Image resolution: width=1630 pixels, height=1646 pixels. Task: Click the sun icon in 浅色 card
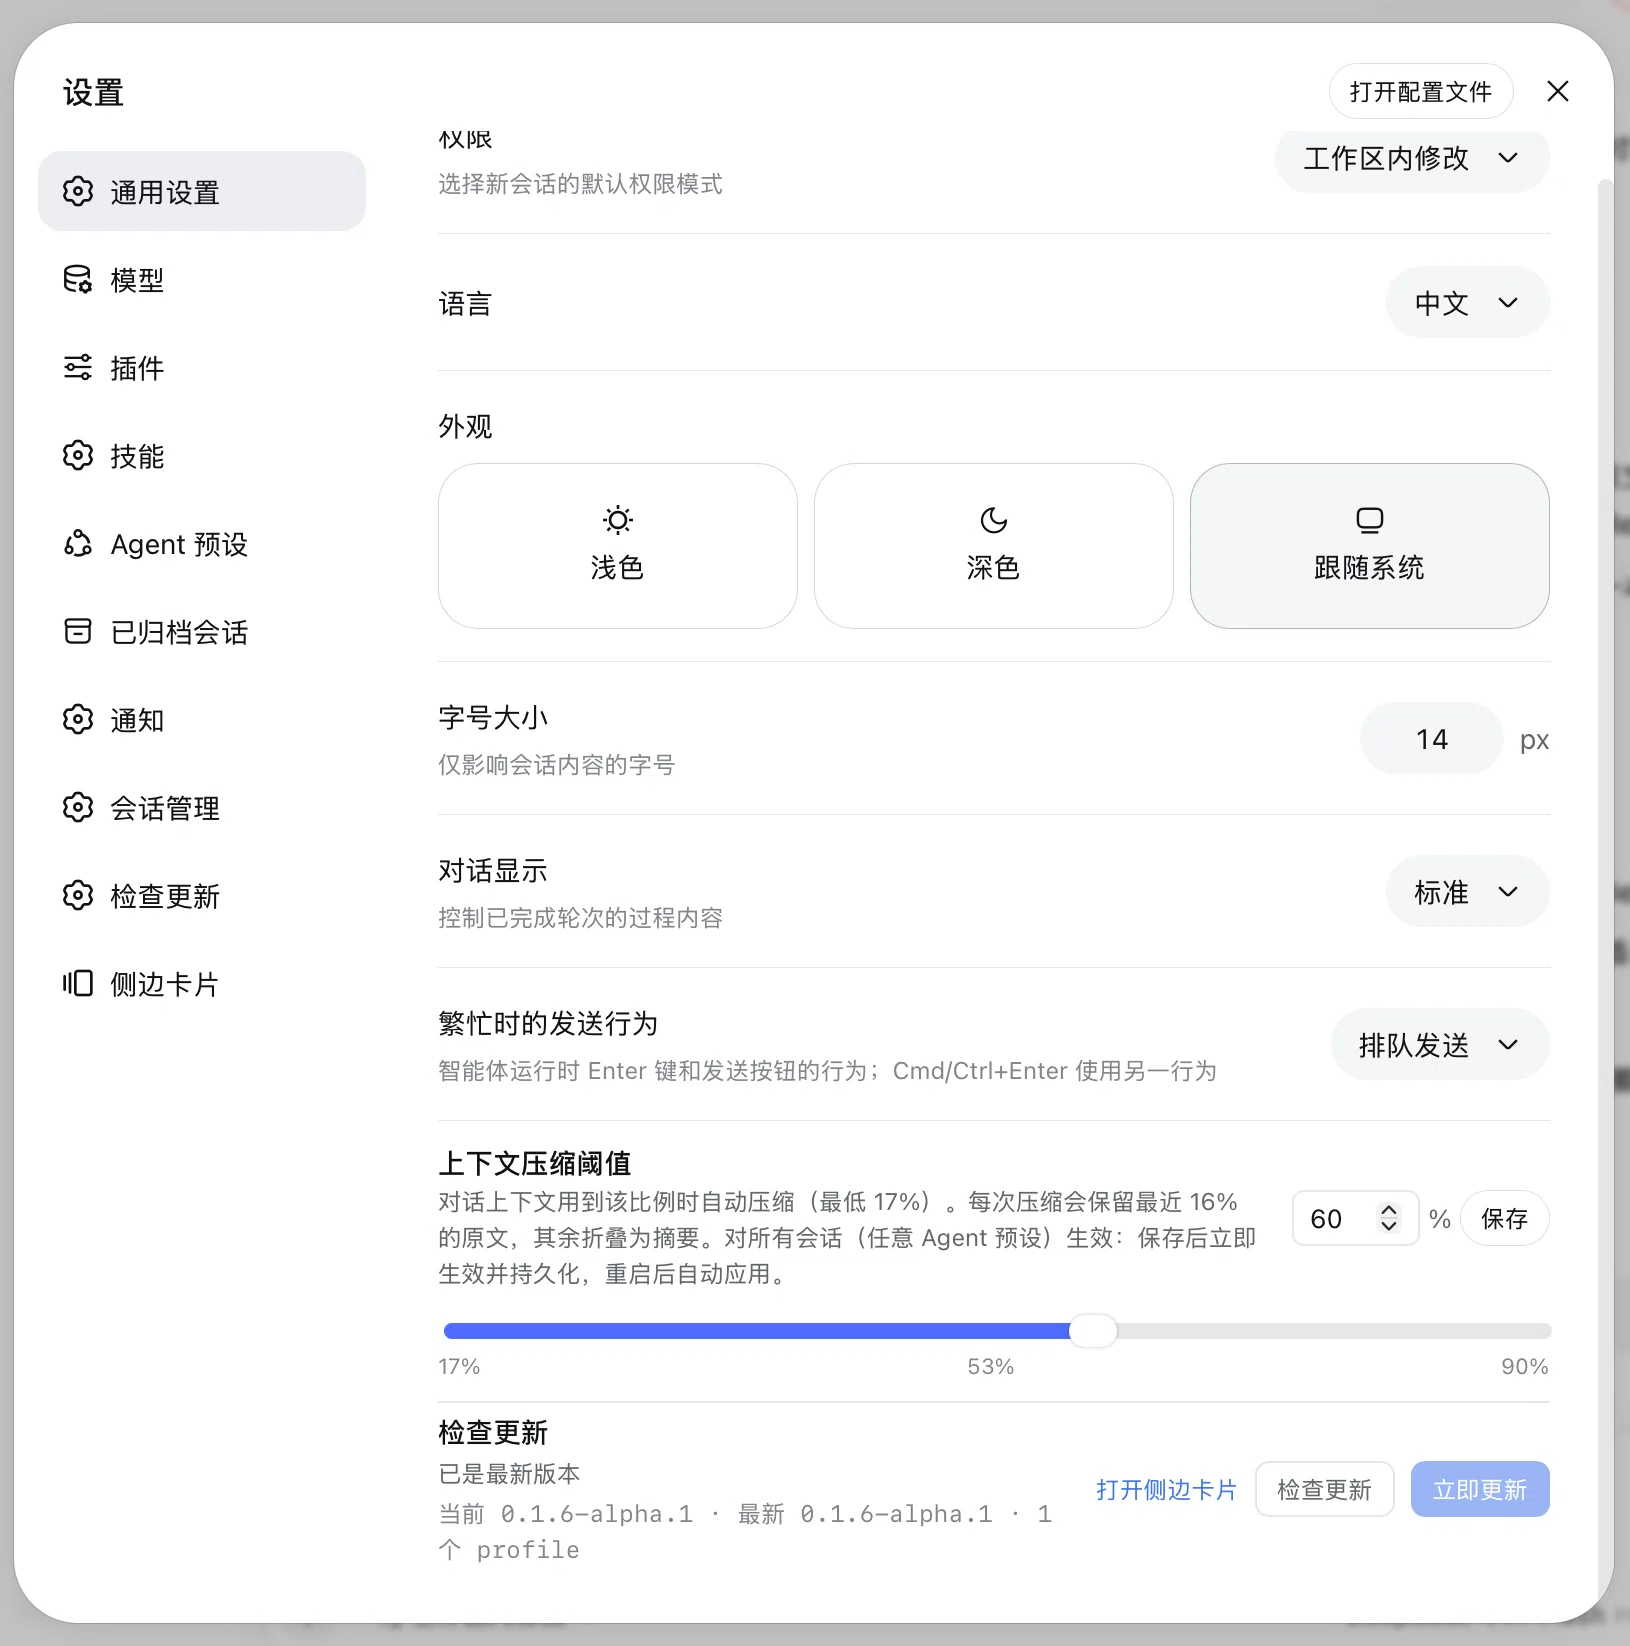[618, 520]
